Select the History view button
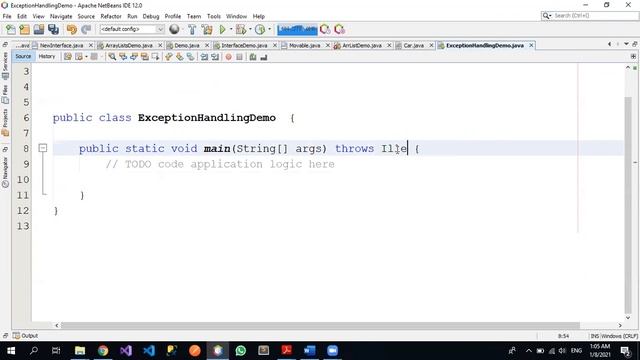Image resolution: width=640 pixels, height=360 pixels. 47,56
